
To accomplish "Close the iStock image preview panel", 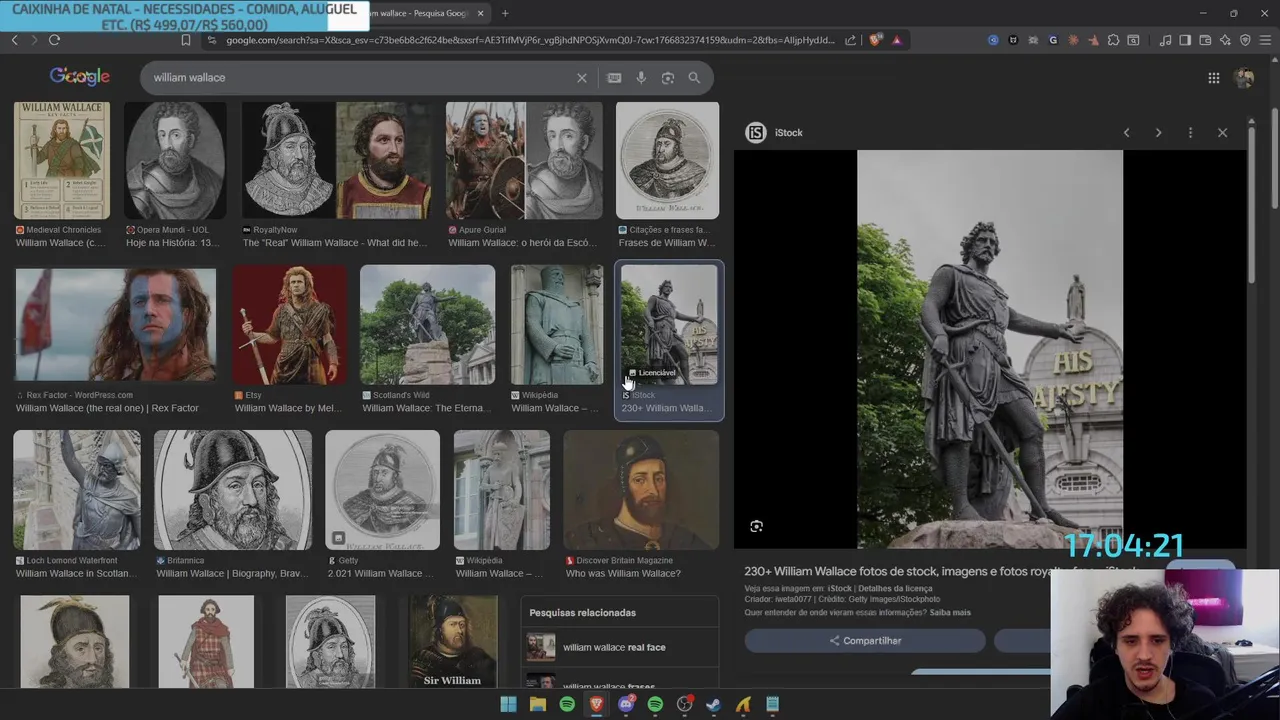I will (1222, 132).
